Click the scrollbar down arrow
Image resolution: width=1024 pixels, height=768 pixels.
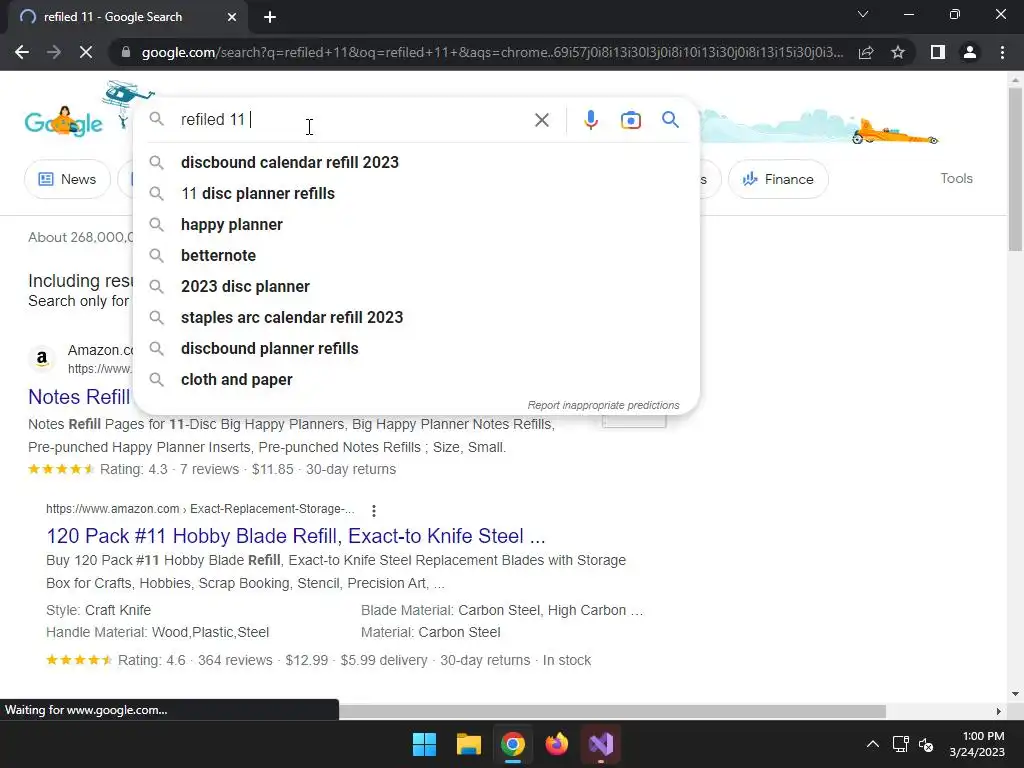(x=1015, y=694)
